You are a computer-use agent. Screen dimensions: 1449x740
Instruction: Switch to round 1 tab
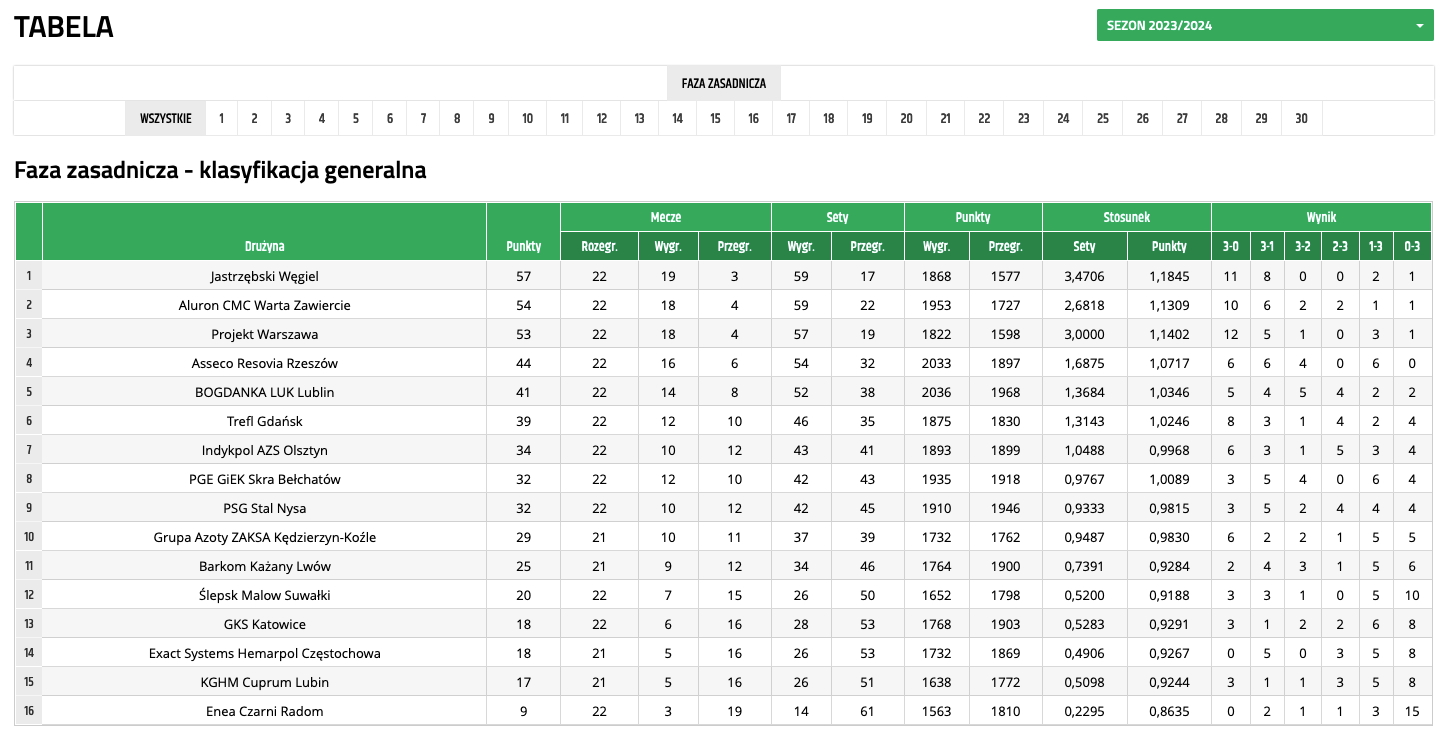point(221,118)
